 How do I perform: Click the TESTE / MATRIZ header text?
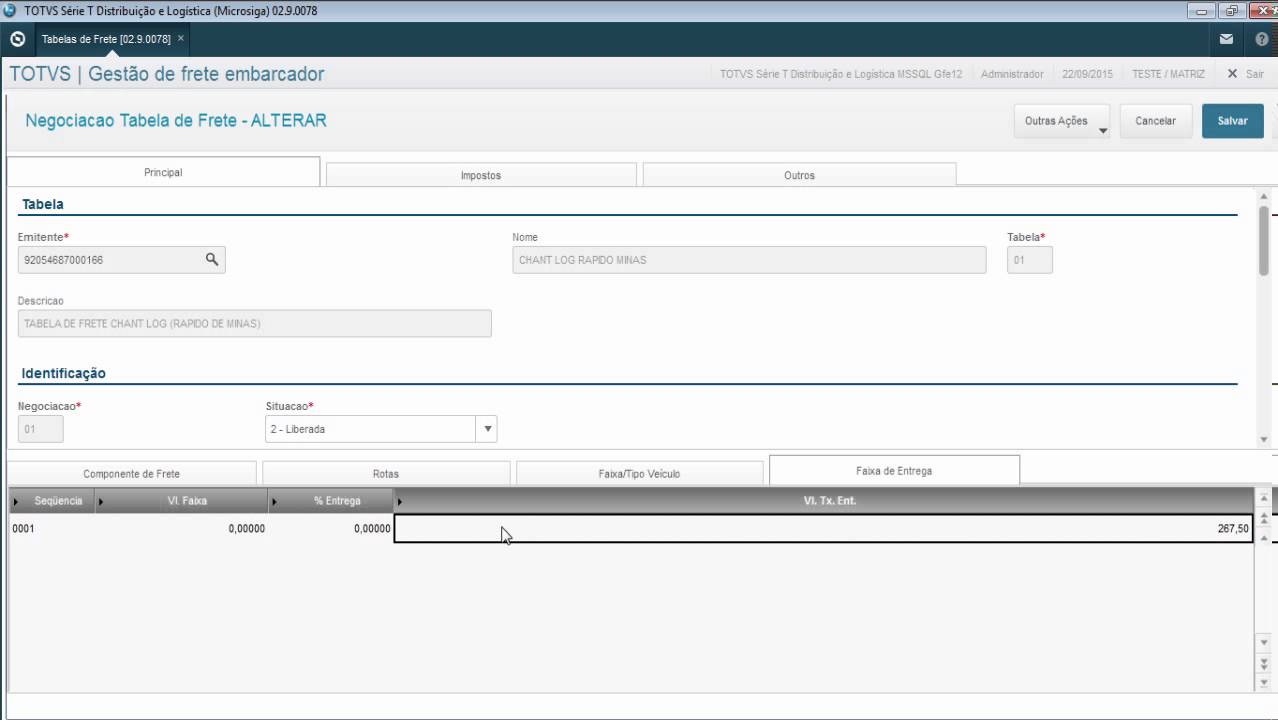(1168, 74)
